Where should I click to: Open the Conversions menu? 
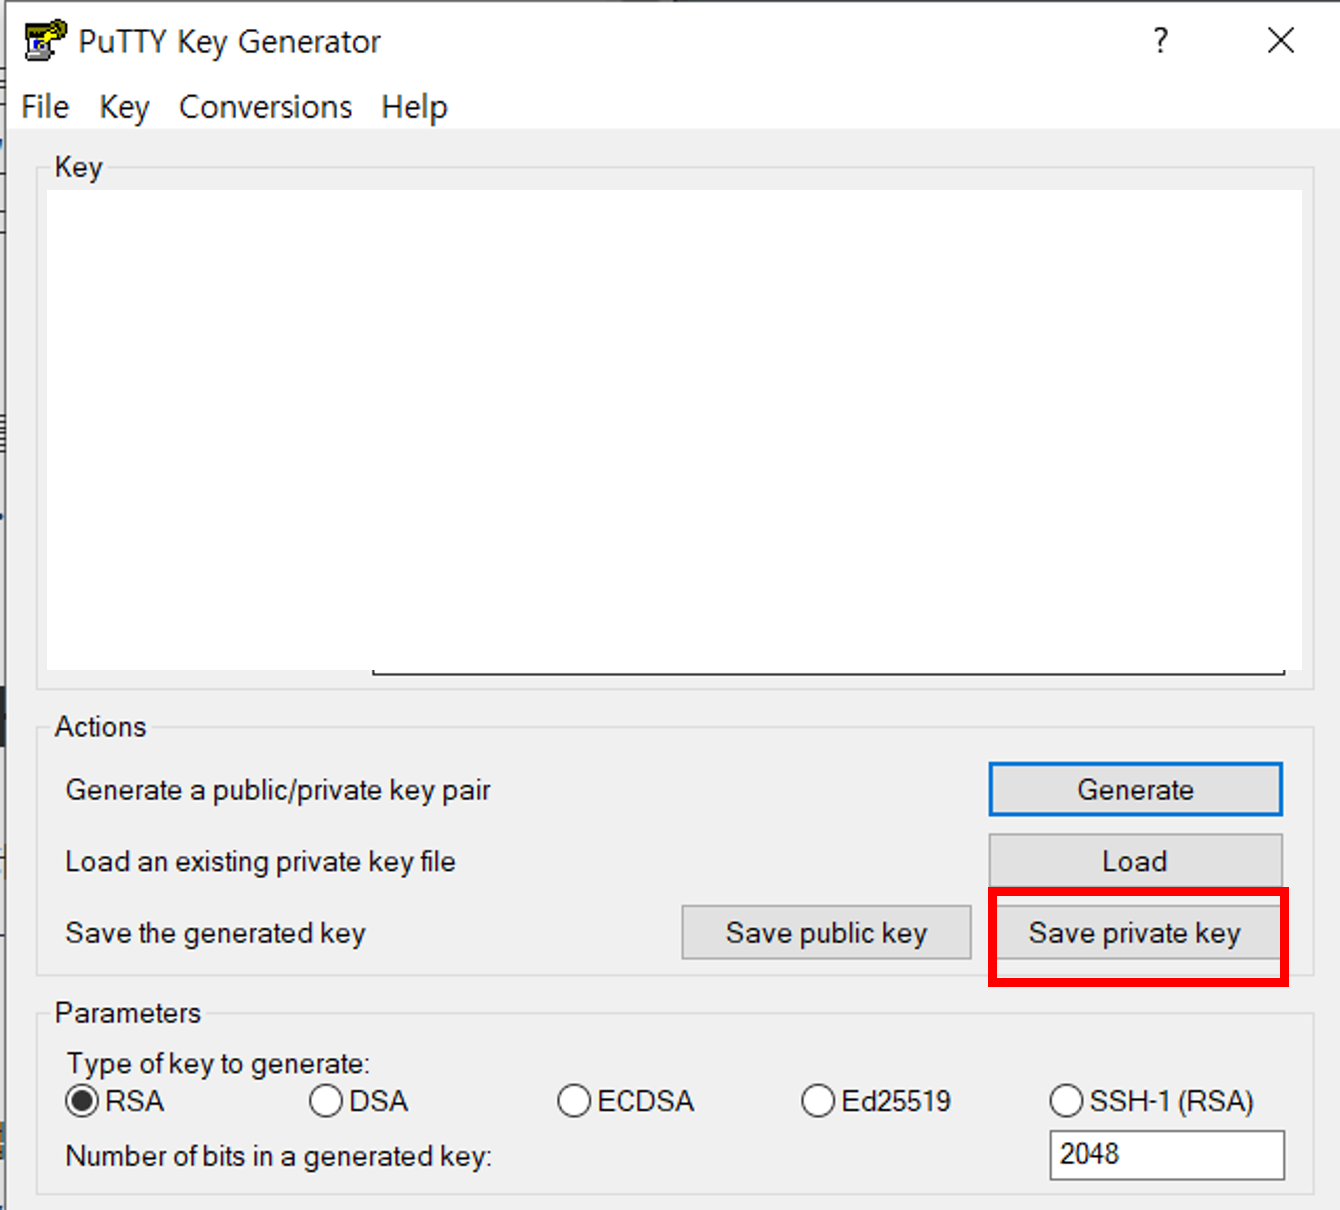[x=265, y=107]
